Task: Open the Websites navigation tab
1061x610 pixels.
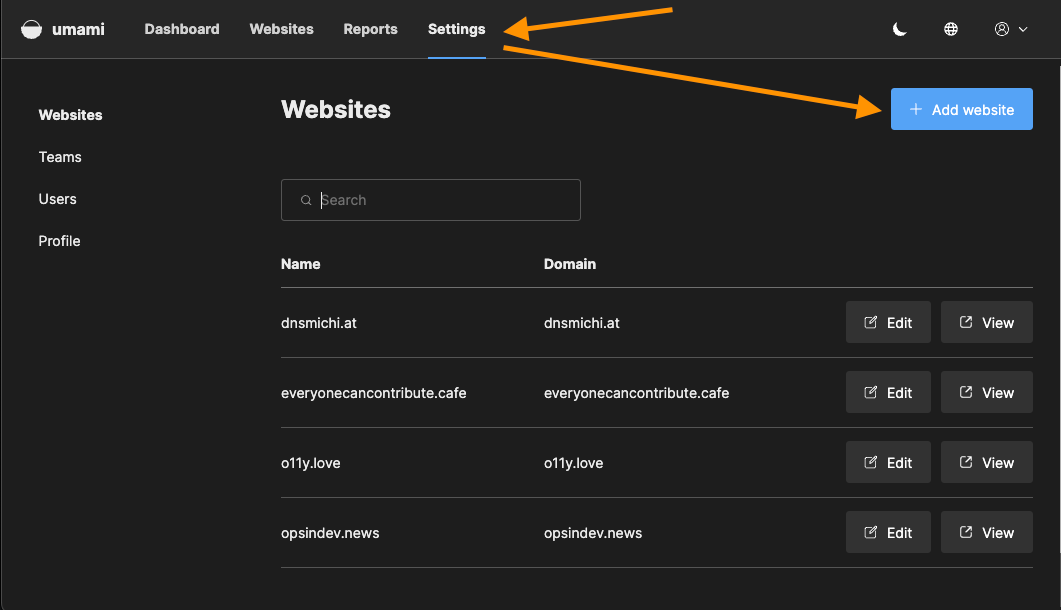Action: point(281,29)
